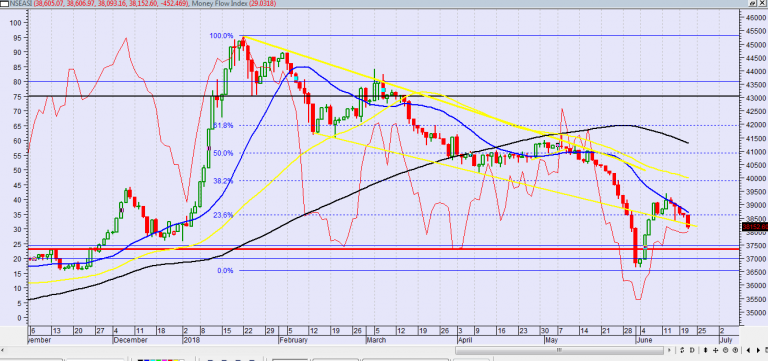The image size is (768, 361).
Task: Click the horizontal scrollbar thumb
Action: tap(558, 350)
